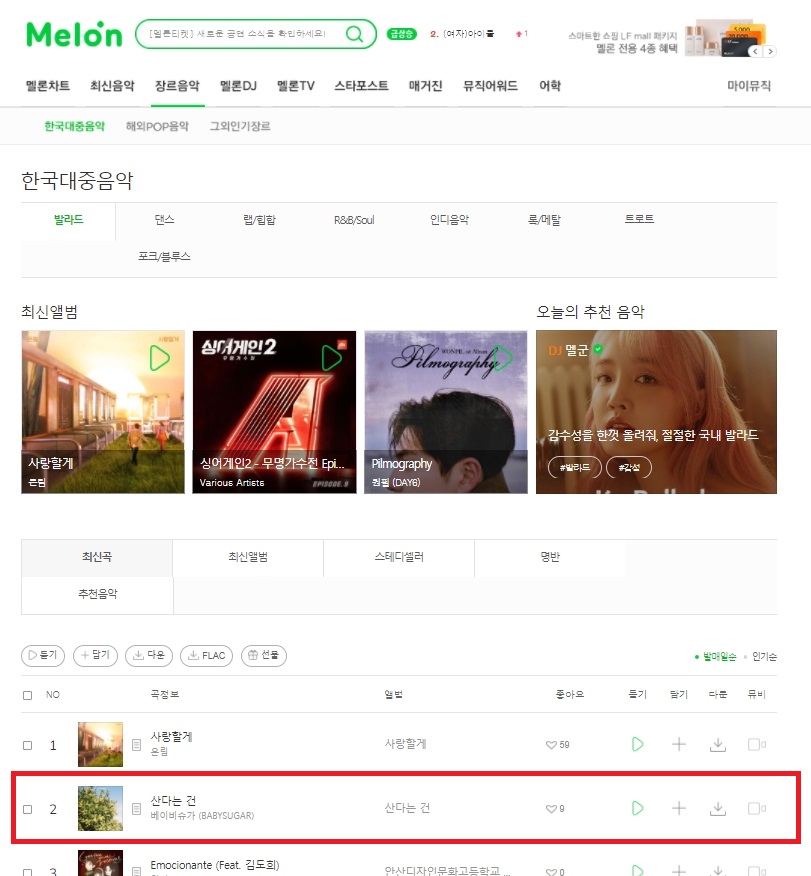Play the 싱어게인2 album via overlay
Viewport: 811px width, 876px height.
point(331,358)
